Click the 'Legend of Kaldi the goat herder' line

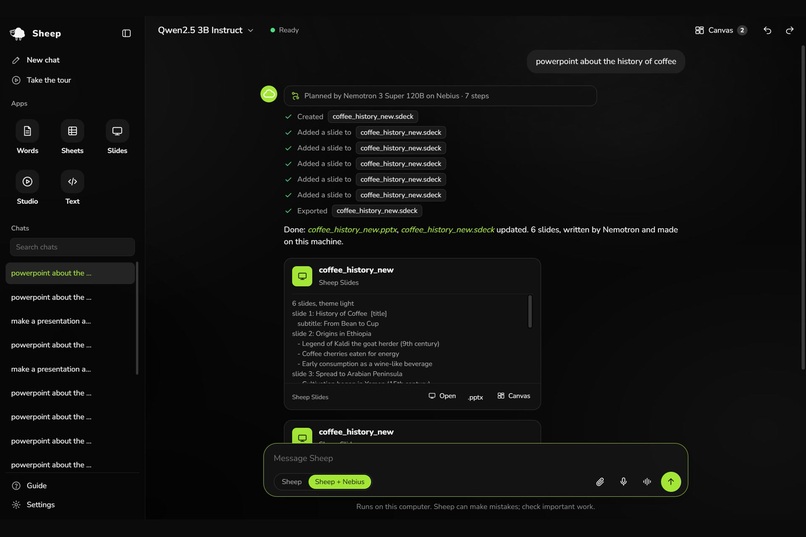pyautogui.click(x=370, y=344)
